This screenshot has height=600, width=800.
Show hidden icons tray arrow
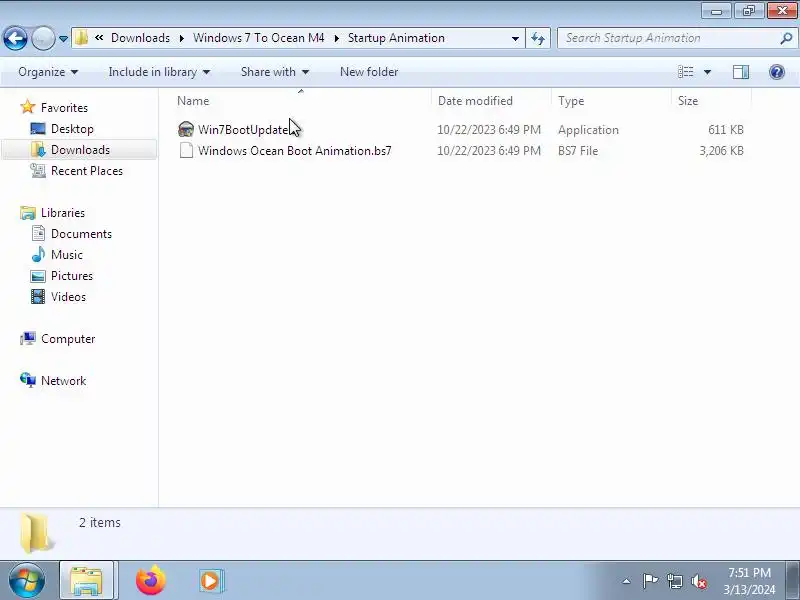coord(626,581)
